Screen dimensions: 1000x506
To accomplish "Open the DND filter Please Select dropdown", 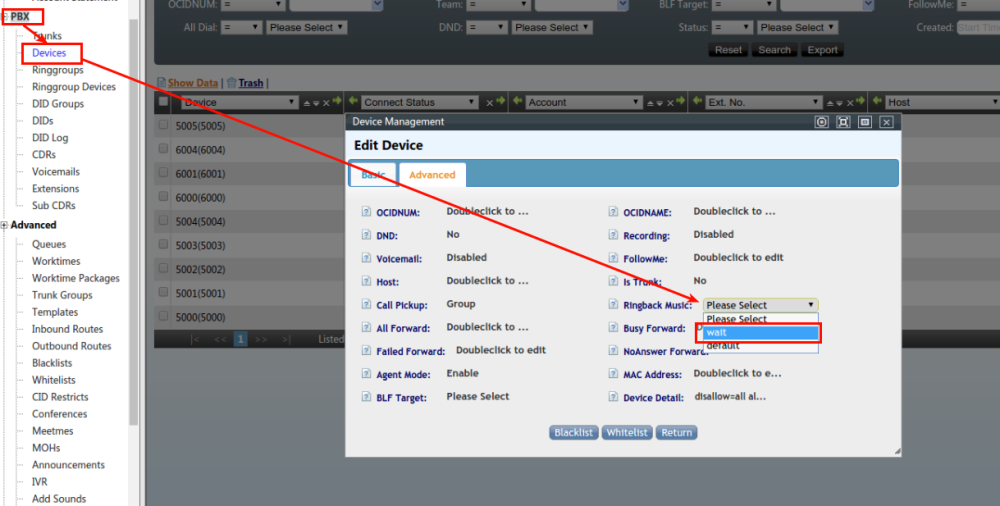I will coord(552,27).
